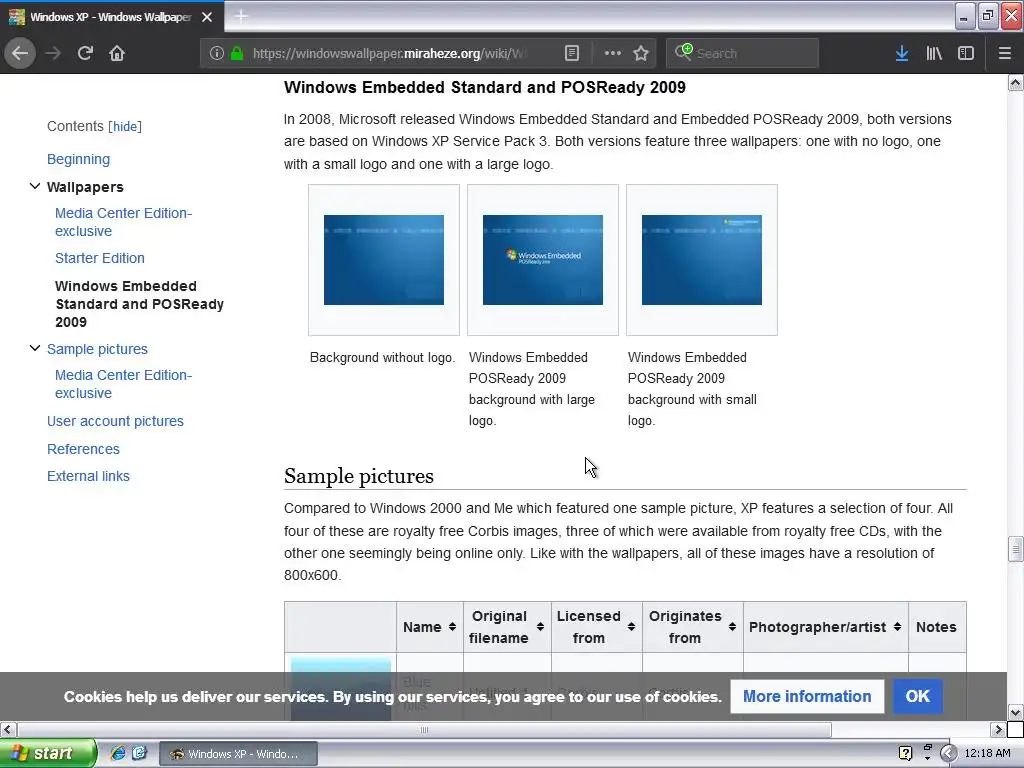1024x768 pixels.
Task: Click the forward navigation arrow
Action: point(53,53)
